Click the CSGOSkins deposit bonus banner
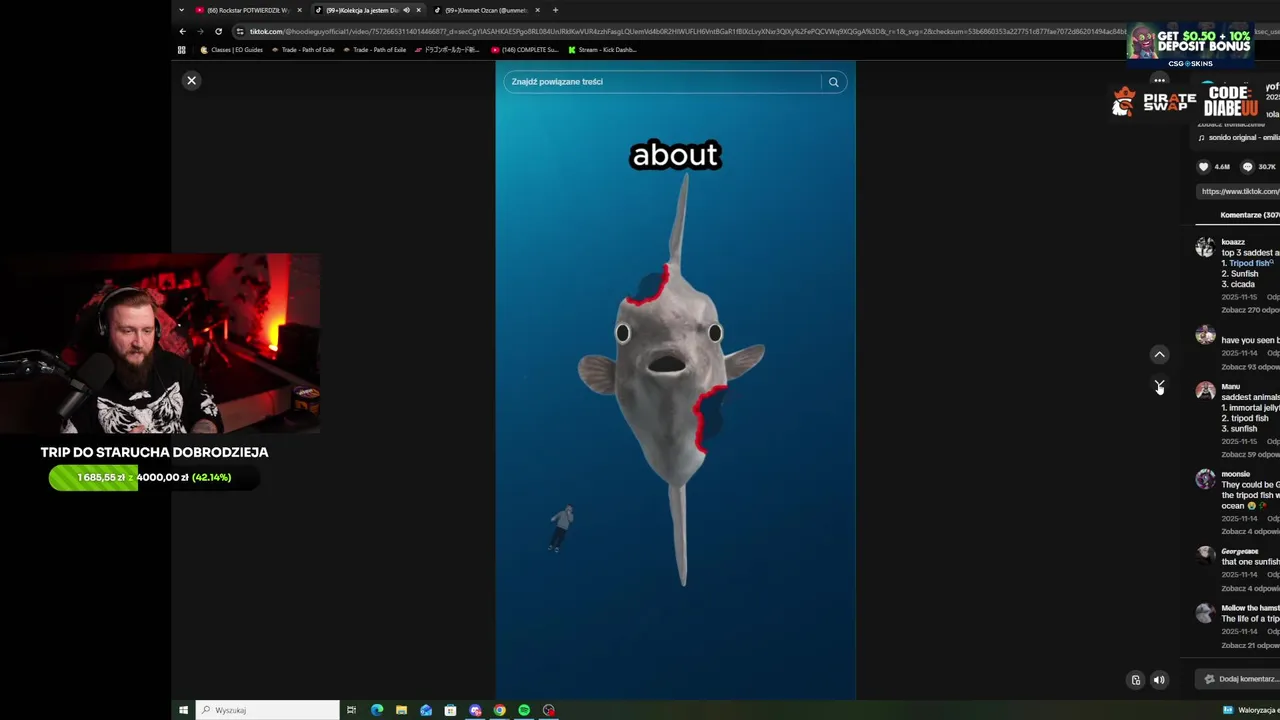1280x720 pixels. click(1190, 45)
